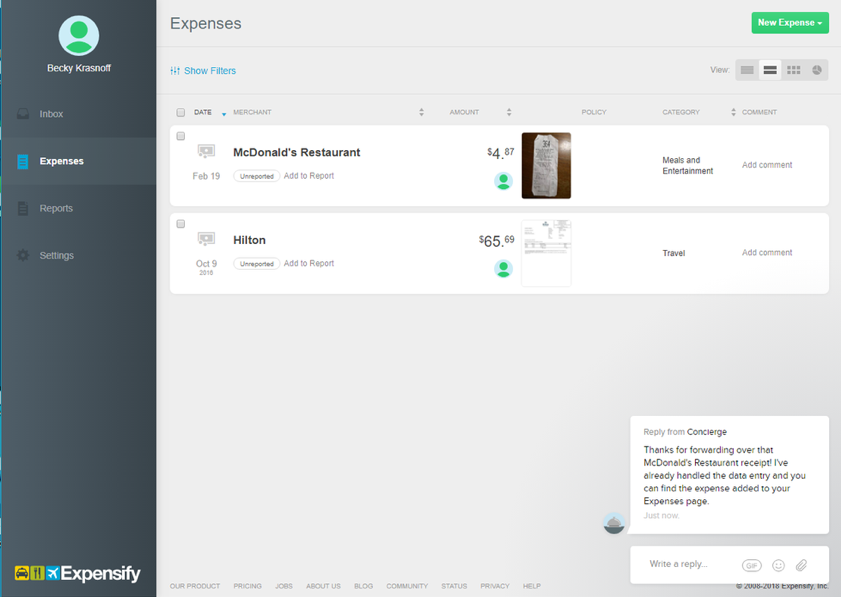Open the About Us footer link

click(x=323, y=586)
